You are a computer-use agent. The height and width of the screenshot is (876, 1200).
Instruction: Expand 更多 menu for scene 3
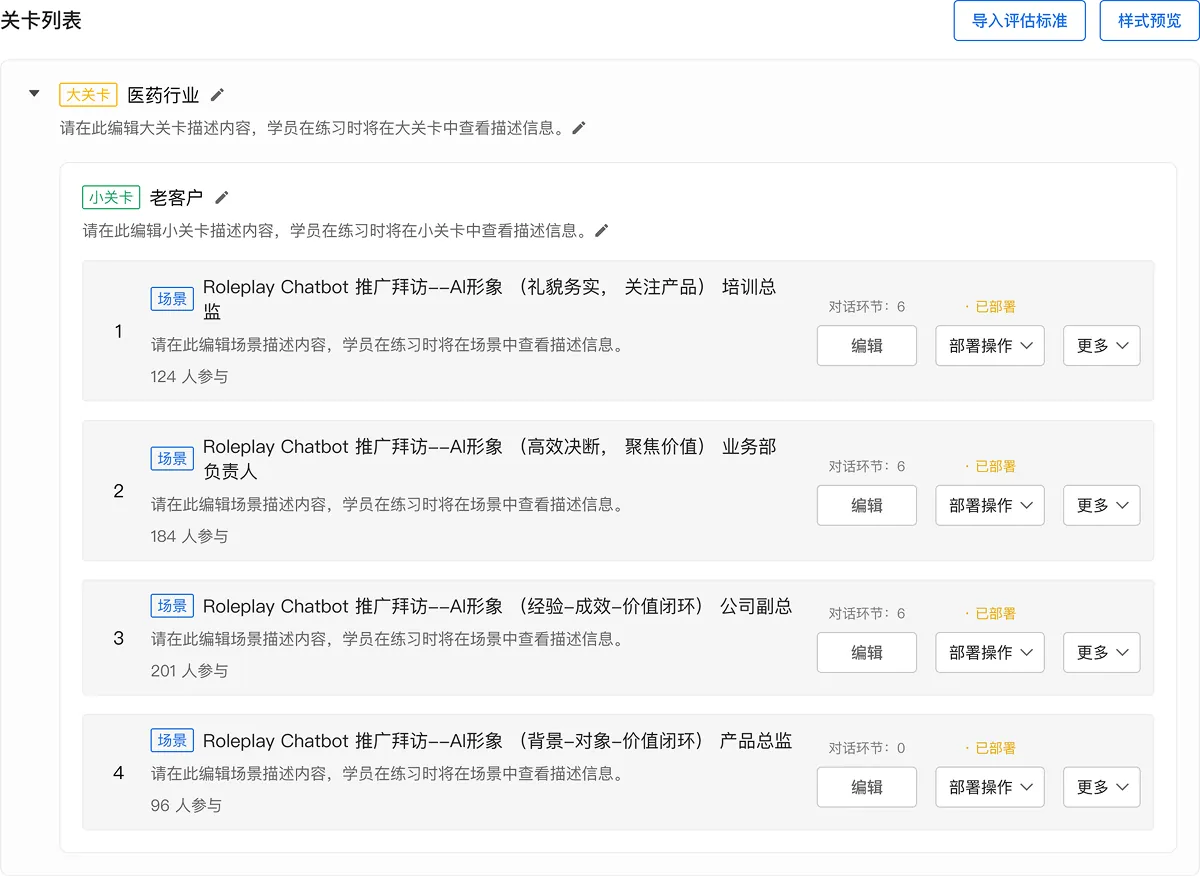1101,653
